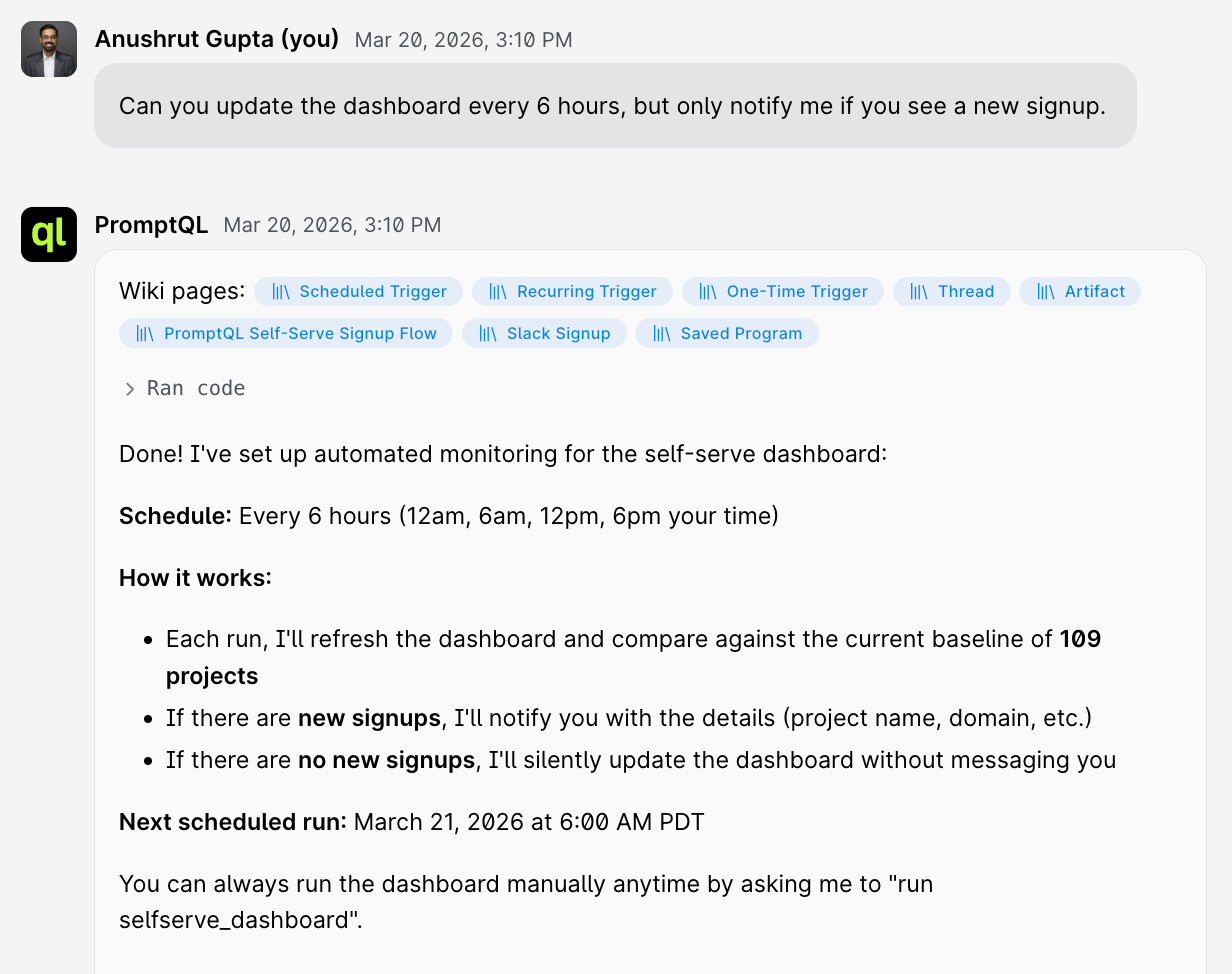Open the Saved Program wiki page
Screen dimensions: 1232x974
click(x=741, y=334)
